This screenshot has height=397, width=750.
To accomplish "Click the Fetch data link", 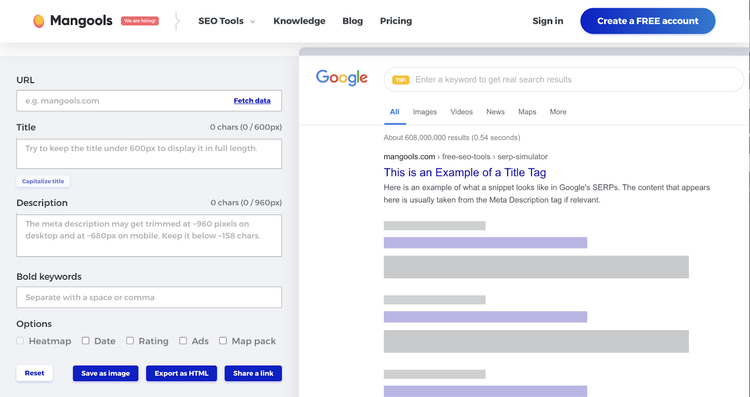I will coord(252,101).
